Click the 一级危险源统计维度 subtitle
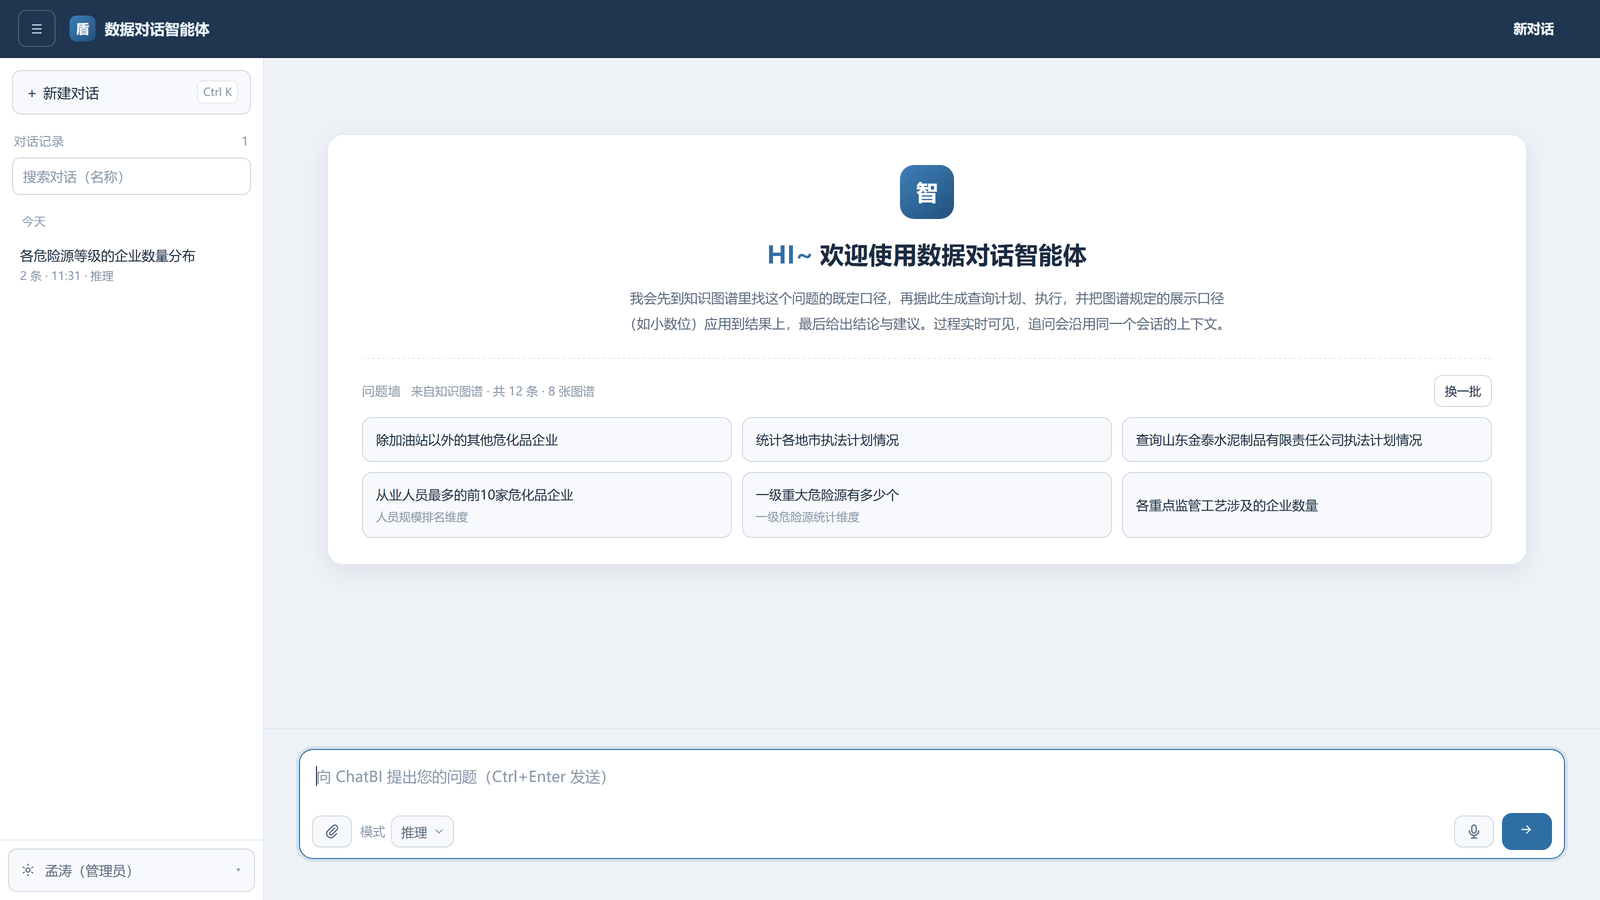The image size is (1600, 900). pos(808,517)
